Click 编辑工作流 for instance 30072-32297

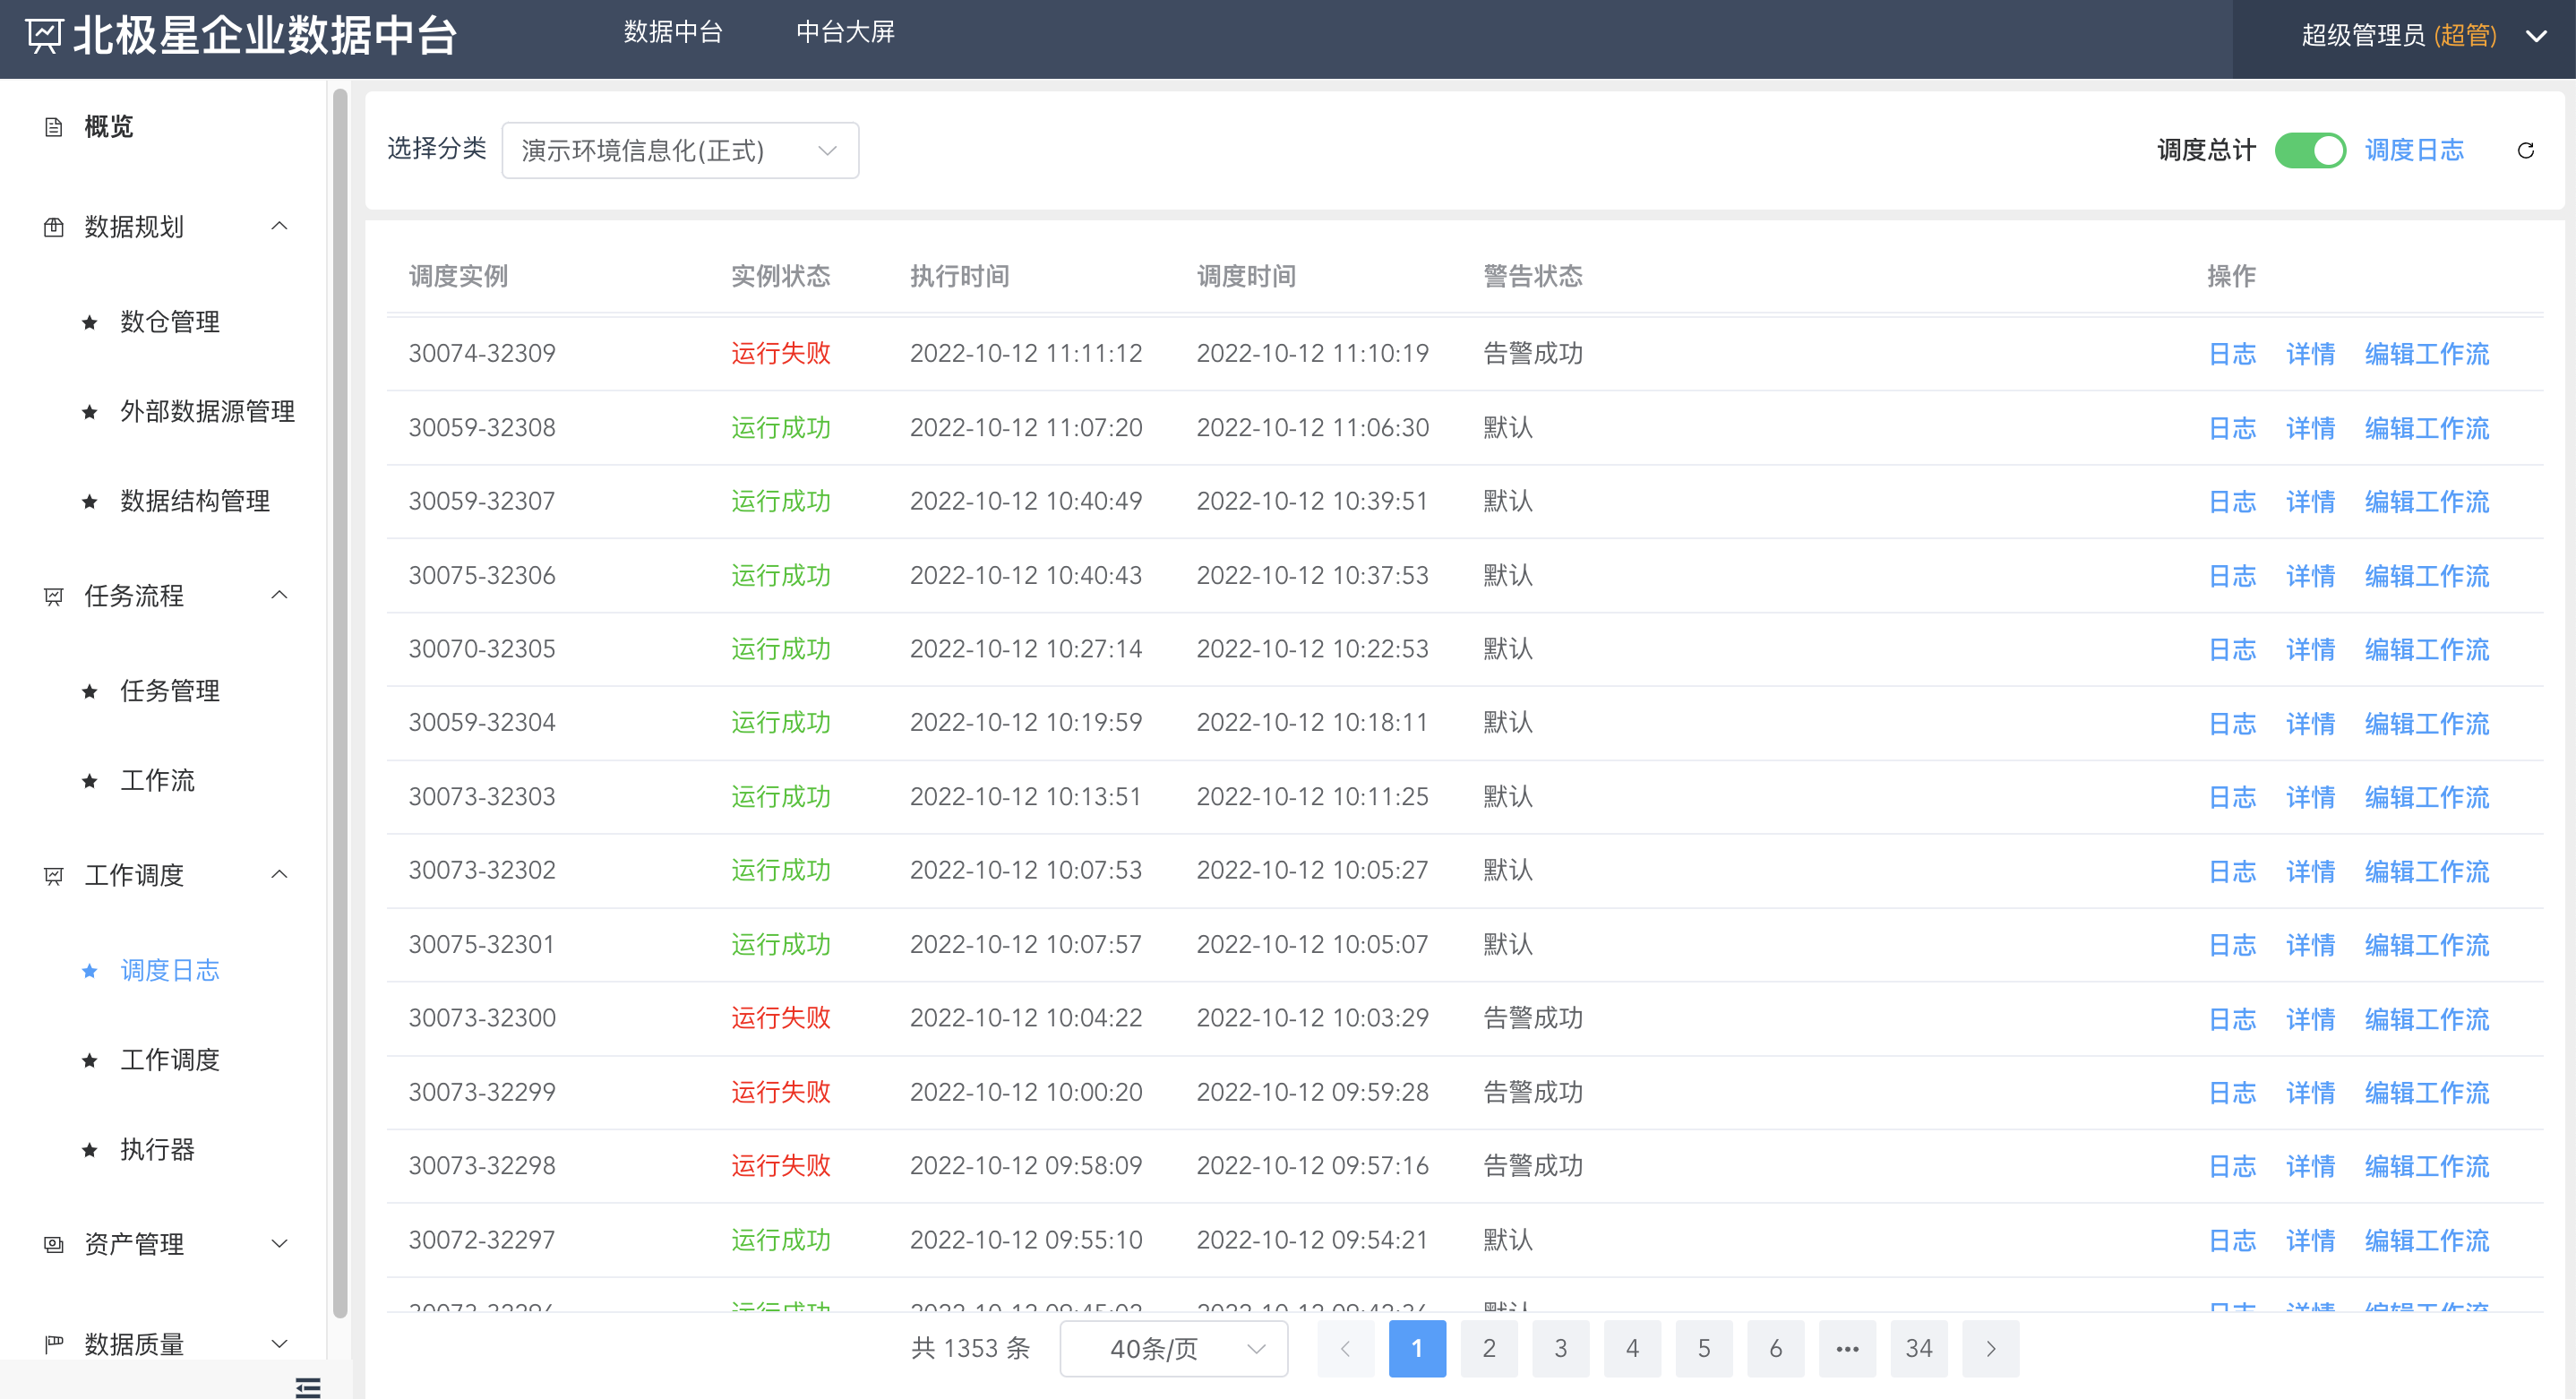[x=2426, y=1240]
